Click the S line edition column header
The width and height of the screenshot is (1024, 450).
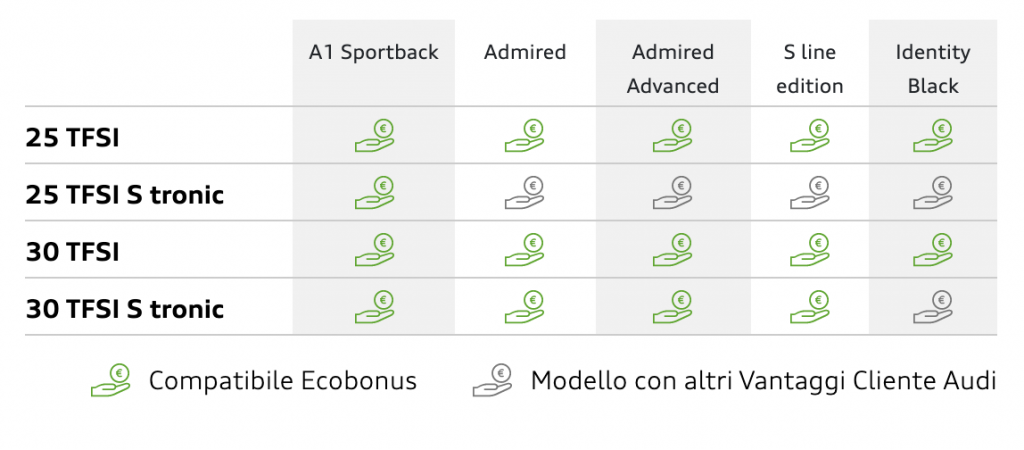tap(810, 69)
